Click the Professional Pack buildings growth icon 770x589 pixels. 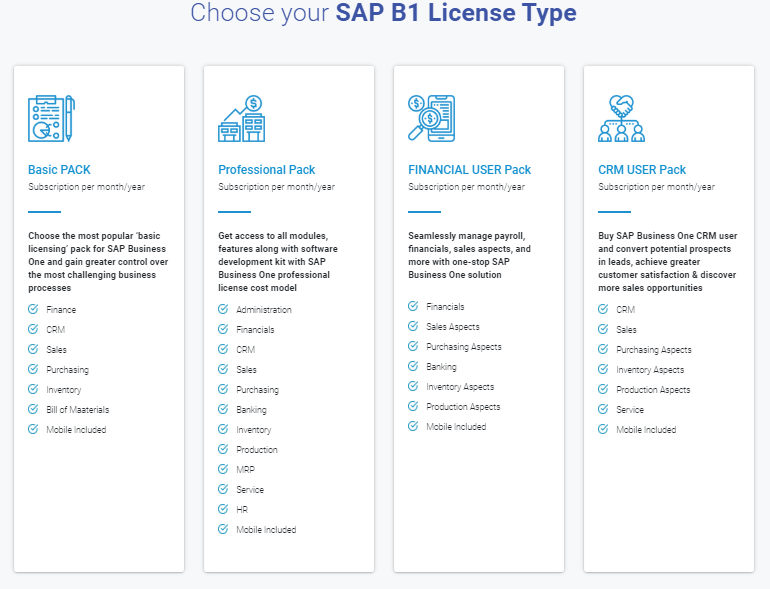242,118
